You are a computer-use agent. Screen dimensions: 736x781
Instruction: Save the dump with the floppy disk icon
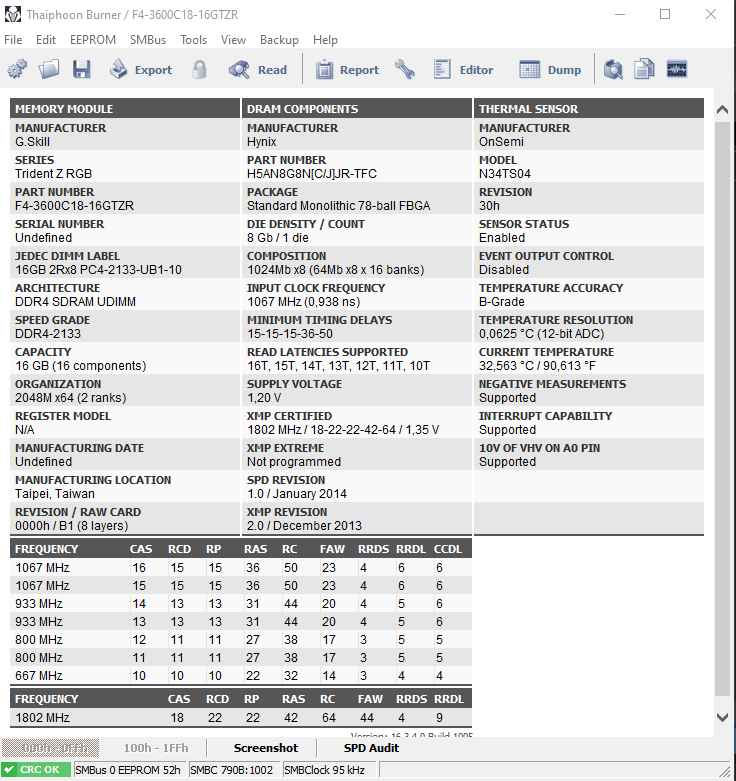[82, 69]
